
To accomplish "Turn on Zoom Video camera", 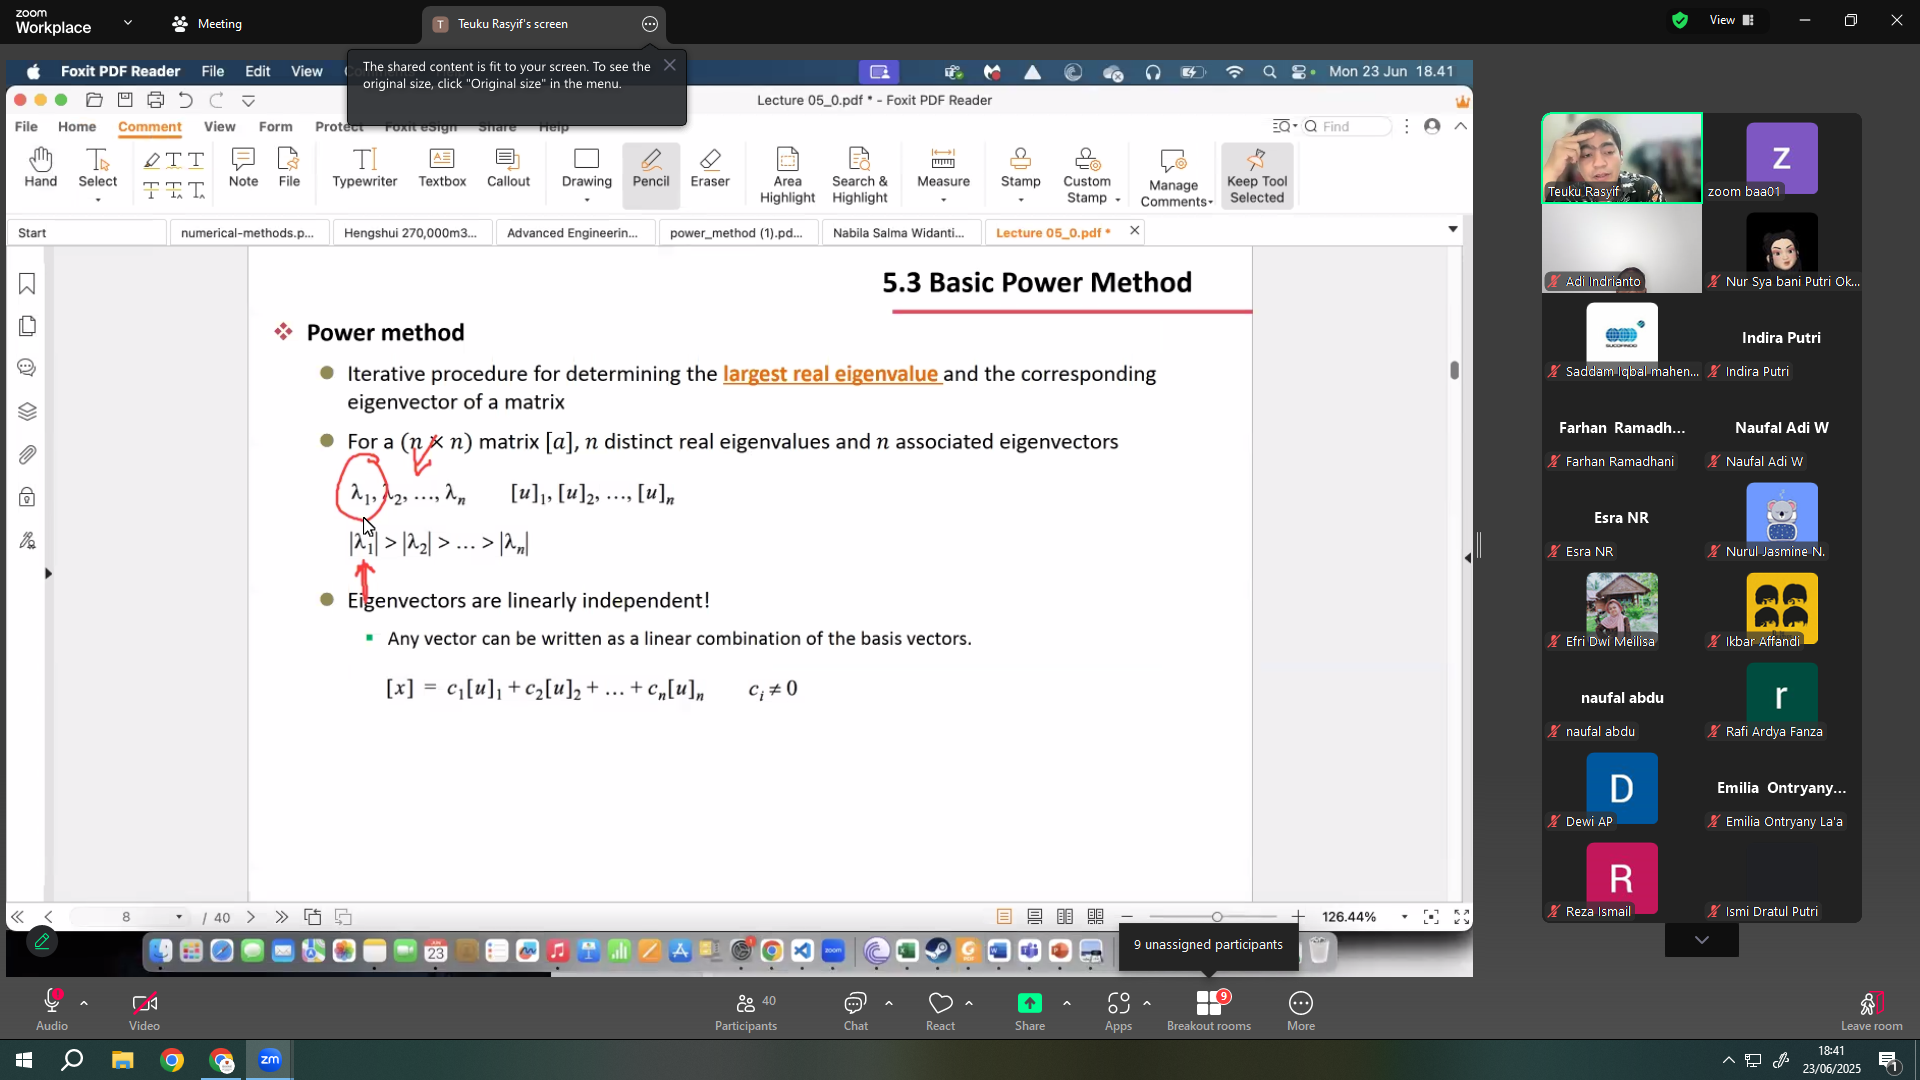I will point(144,1011).
